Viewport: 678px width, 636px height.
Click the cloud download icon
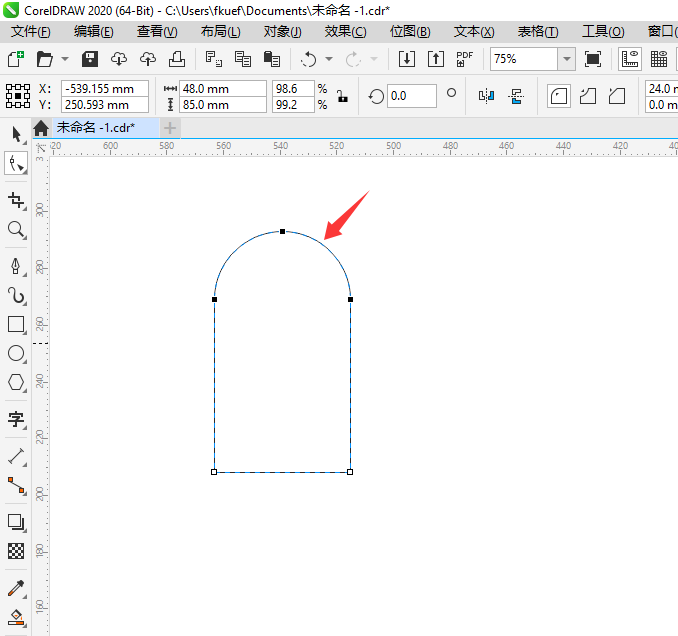(x=119, y=59)
